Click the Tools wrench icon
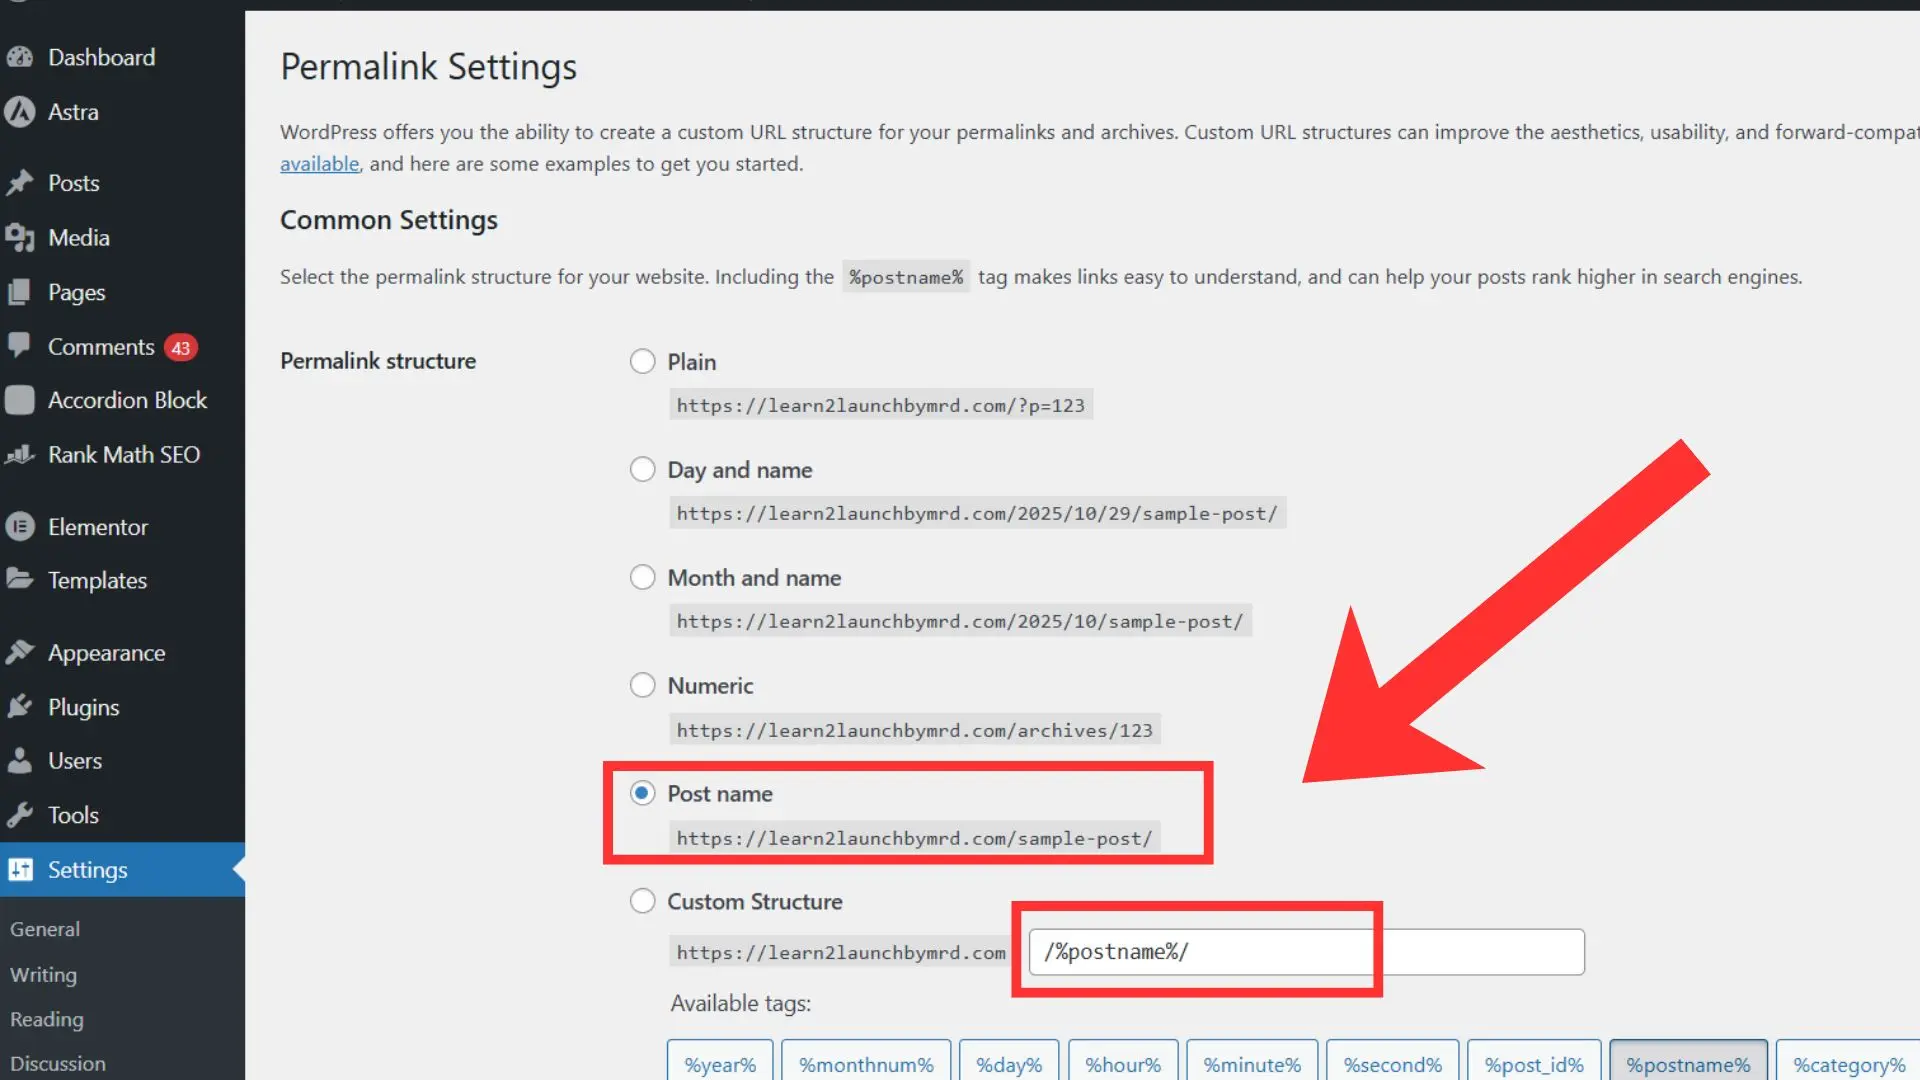 point(20,815)
